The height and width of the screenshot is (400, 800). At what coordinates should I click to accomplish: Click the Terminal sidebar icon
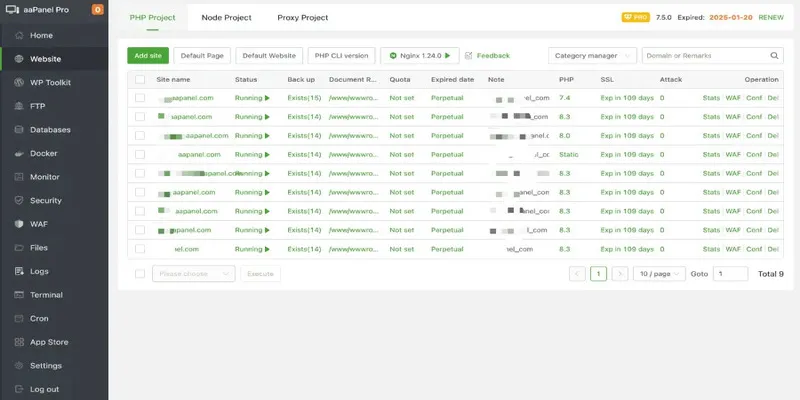click(x=16, y=295)
